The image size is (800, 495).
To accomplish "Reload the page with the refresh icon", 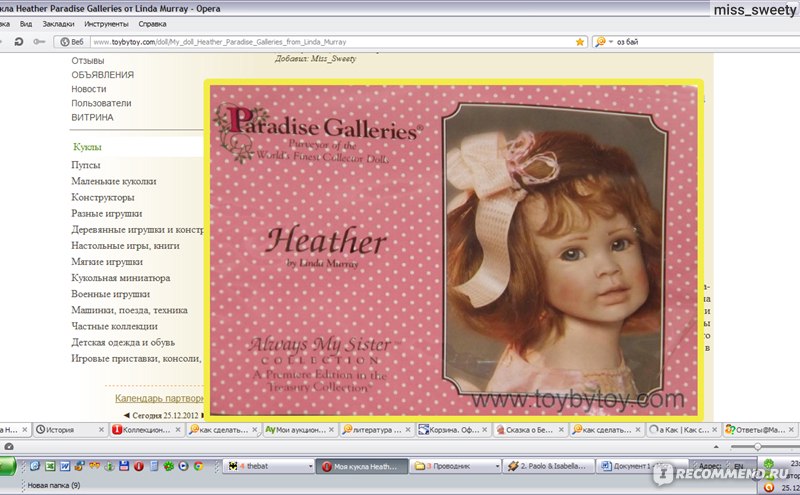I will click(x=19, y=42).
